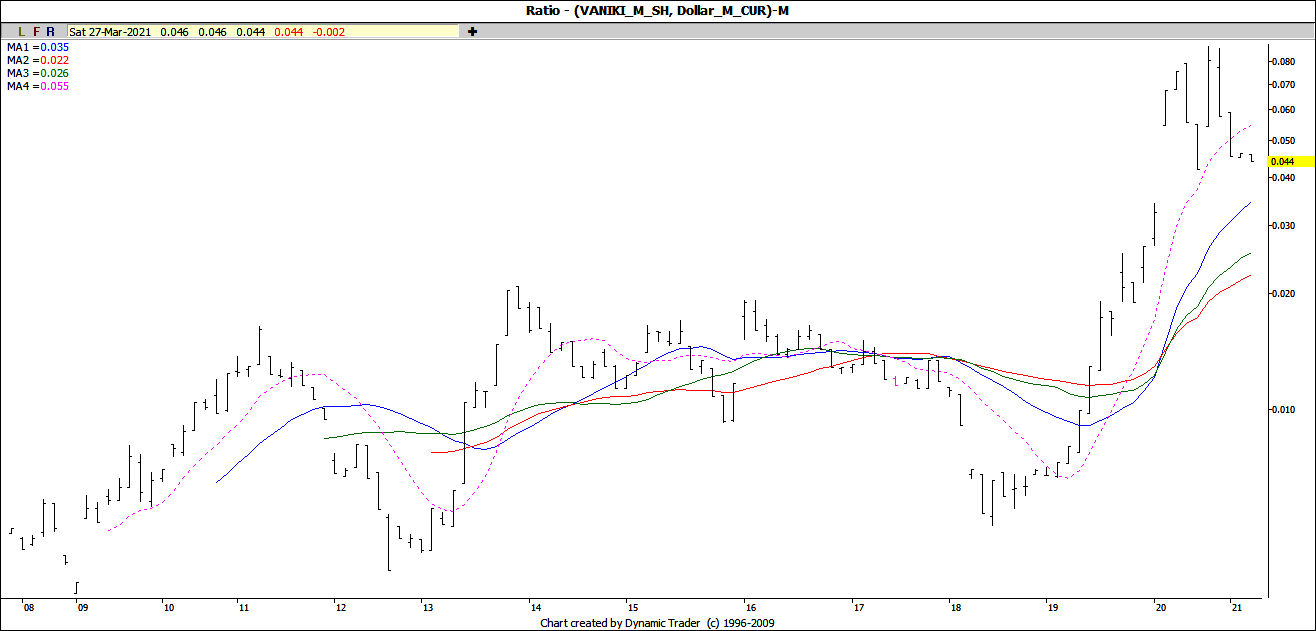
Task: Click the chart title "Ratio - (VANIKI_M_SH, Dollar_M_CUR)-M"
Action: click(658, 10)
